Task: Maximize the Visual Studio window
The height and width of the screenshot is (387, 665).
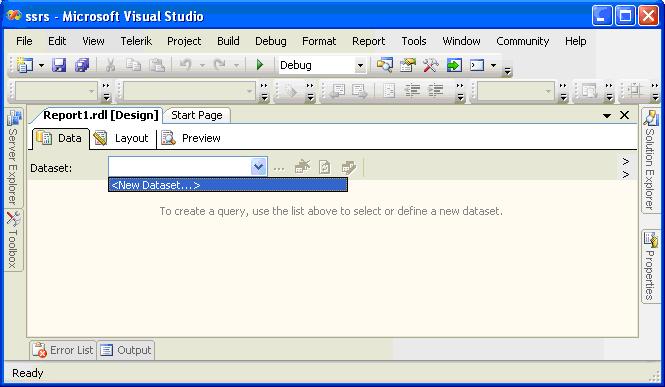Action: pos(626,16)
